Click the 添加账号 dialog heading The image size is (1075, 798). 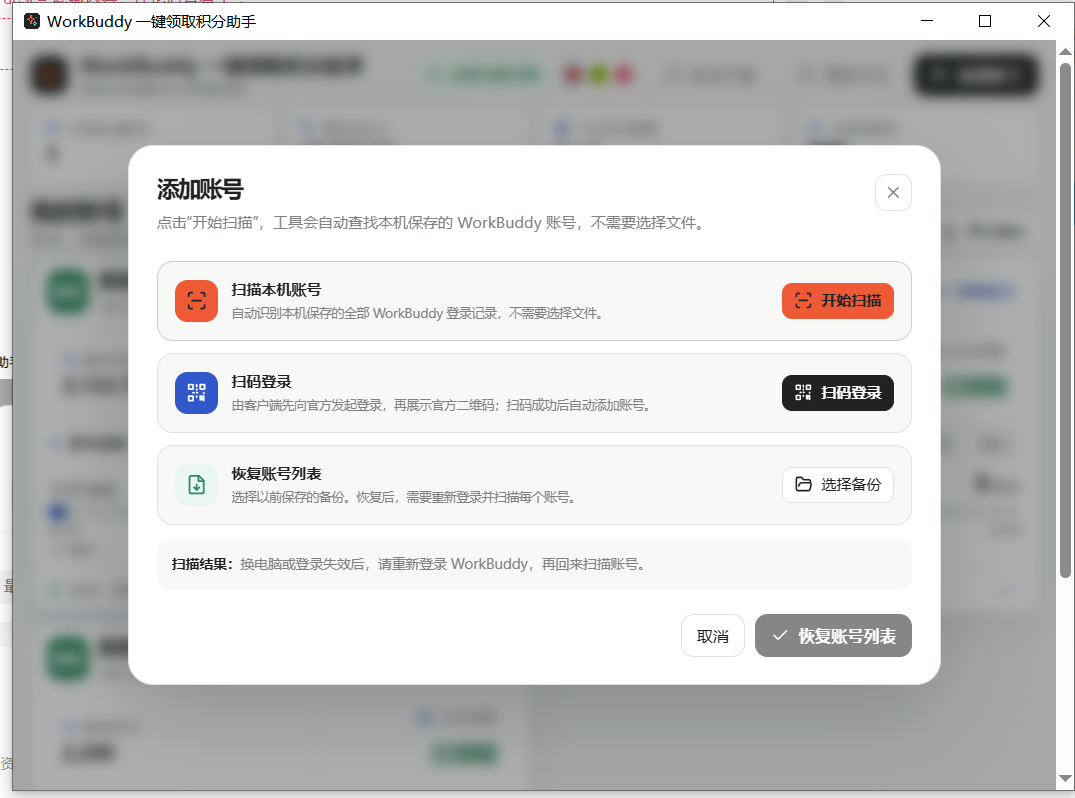tap(200, 189)
